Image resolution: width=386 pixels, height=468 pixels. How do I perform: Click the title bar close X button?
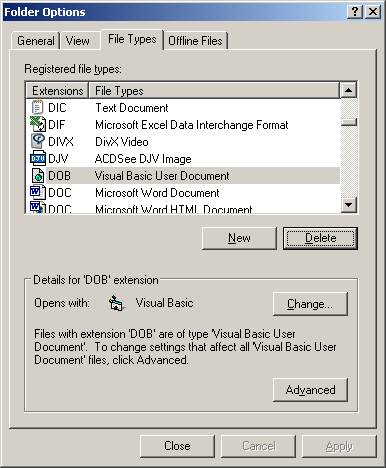pos(373,12)
